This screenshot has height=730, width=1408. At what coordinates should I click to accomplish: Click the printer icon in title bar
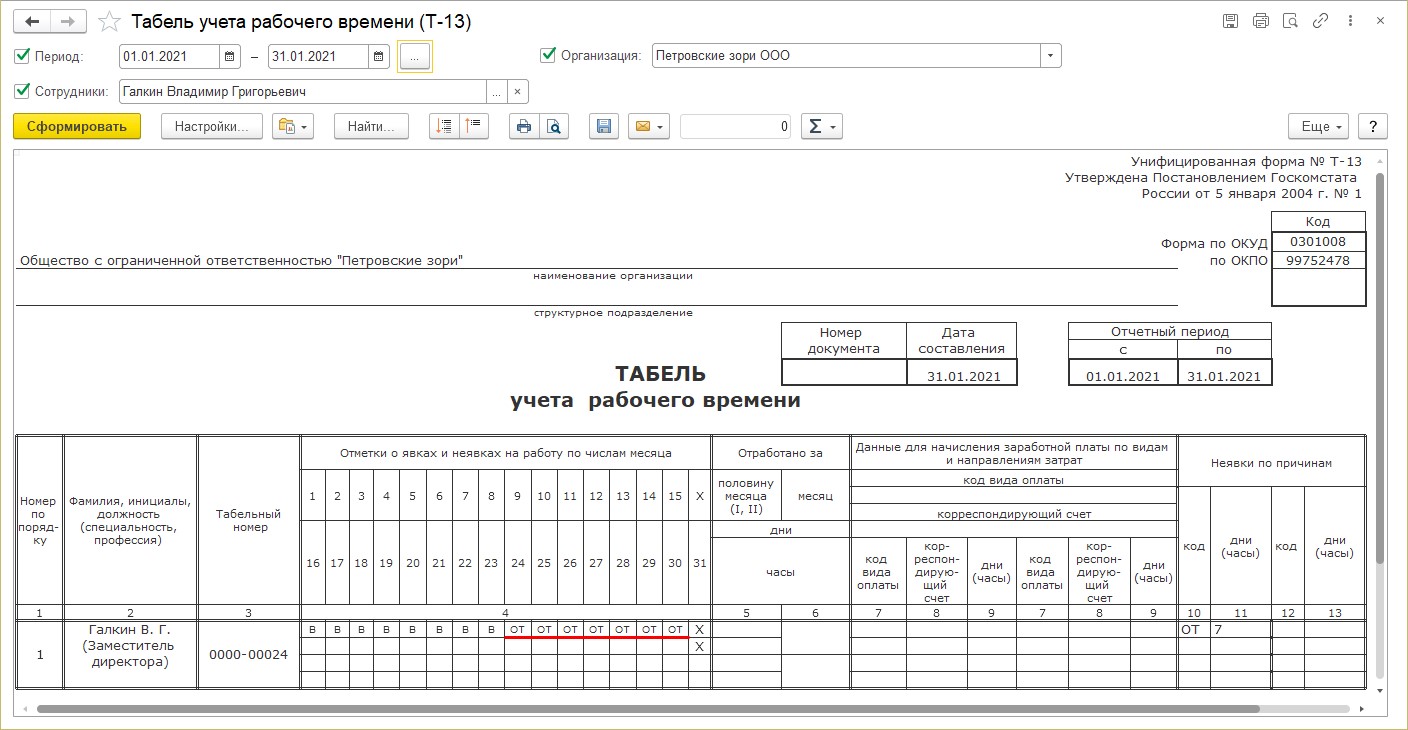click(x=1261, y=21)
